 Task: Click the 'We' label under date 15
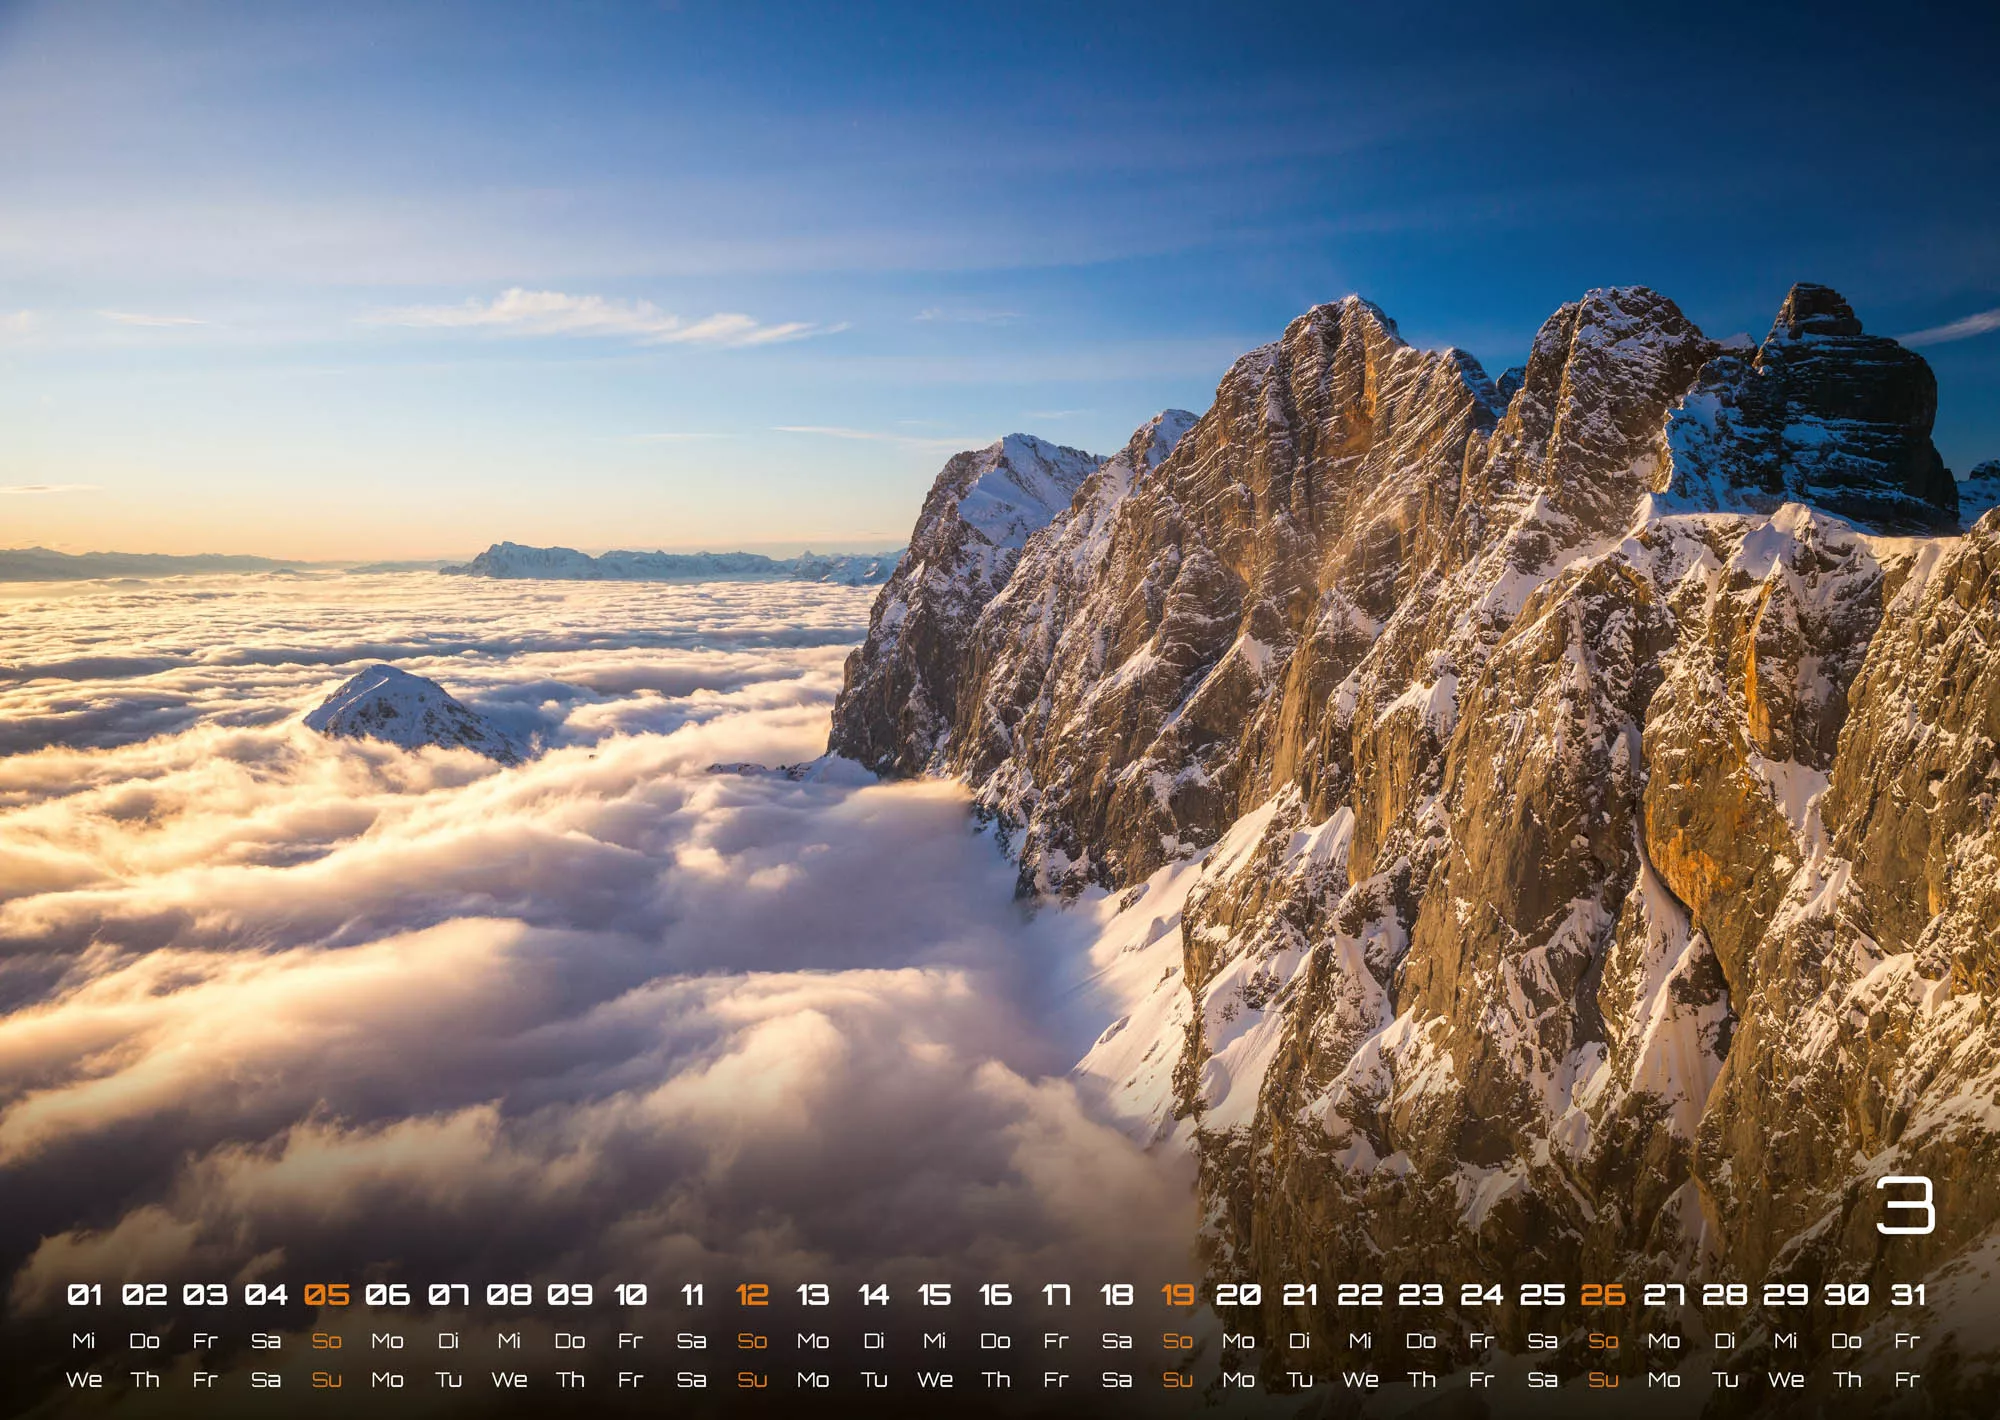pyautogui.click(x=935, y=1380)
